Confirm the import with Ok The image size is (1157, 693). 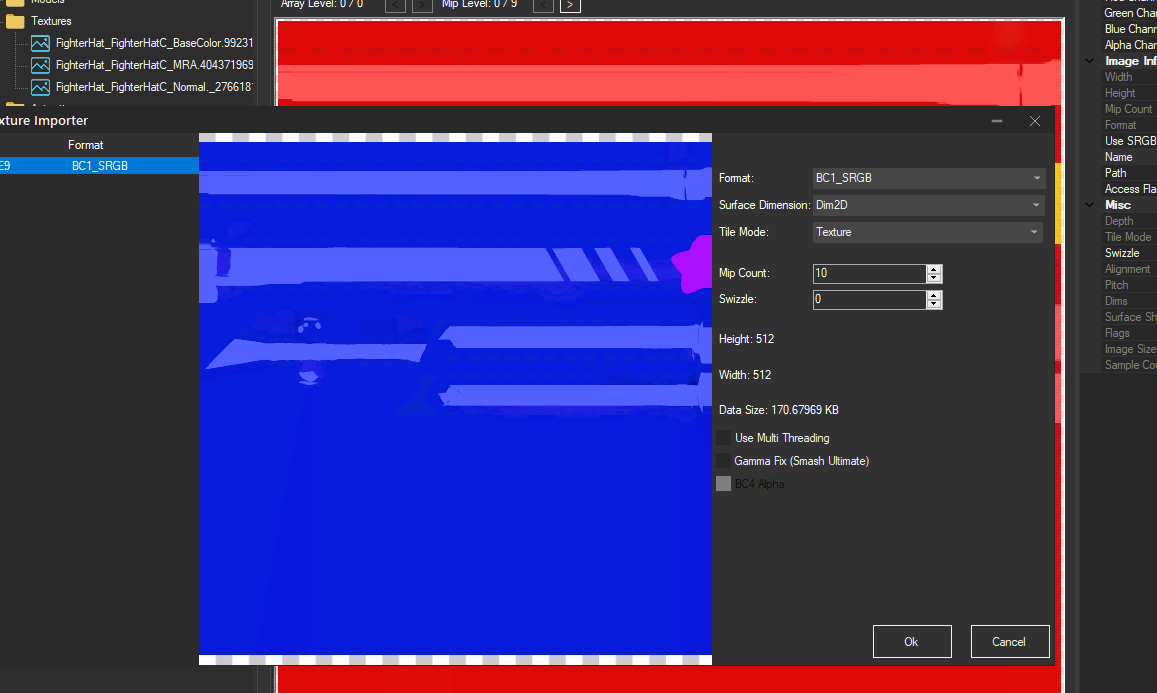(911, 641)
